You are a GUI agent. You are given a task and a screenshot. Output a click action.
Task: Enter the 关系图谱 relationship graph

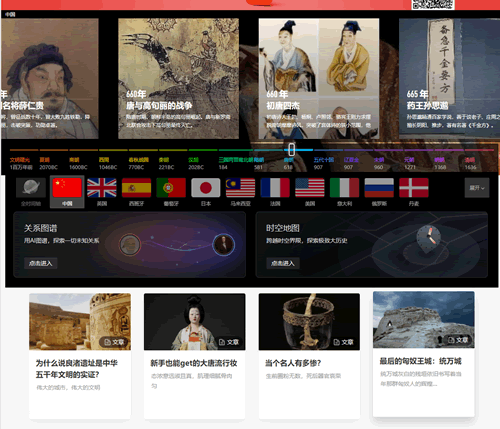40,263
